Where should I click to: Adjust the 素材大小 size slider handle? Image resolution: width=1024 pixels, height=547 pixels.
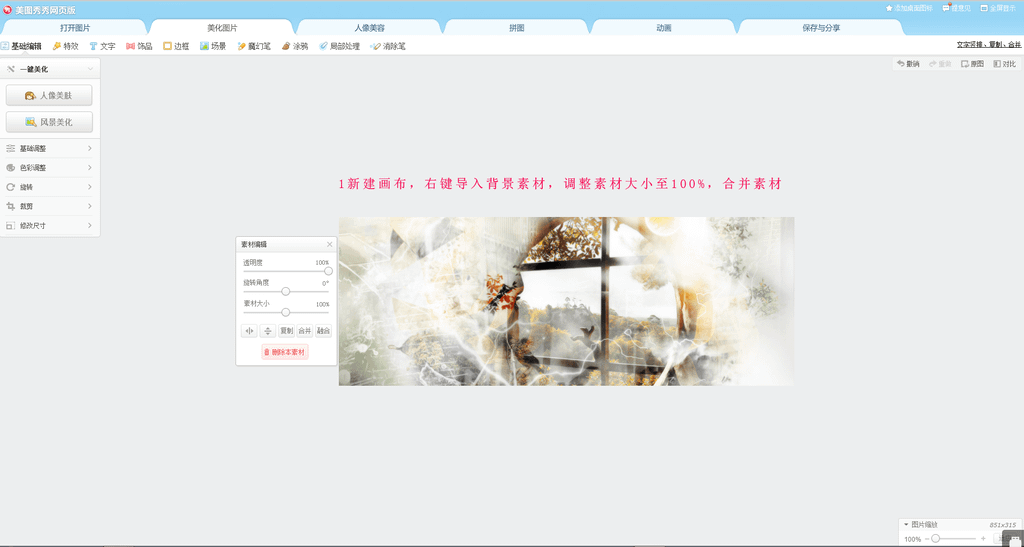tap(285, 312)
